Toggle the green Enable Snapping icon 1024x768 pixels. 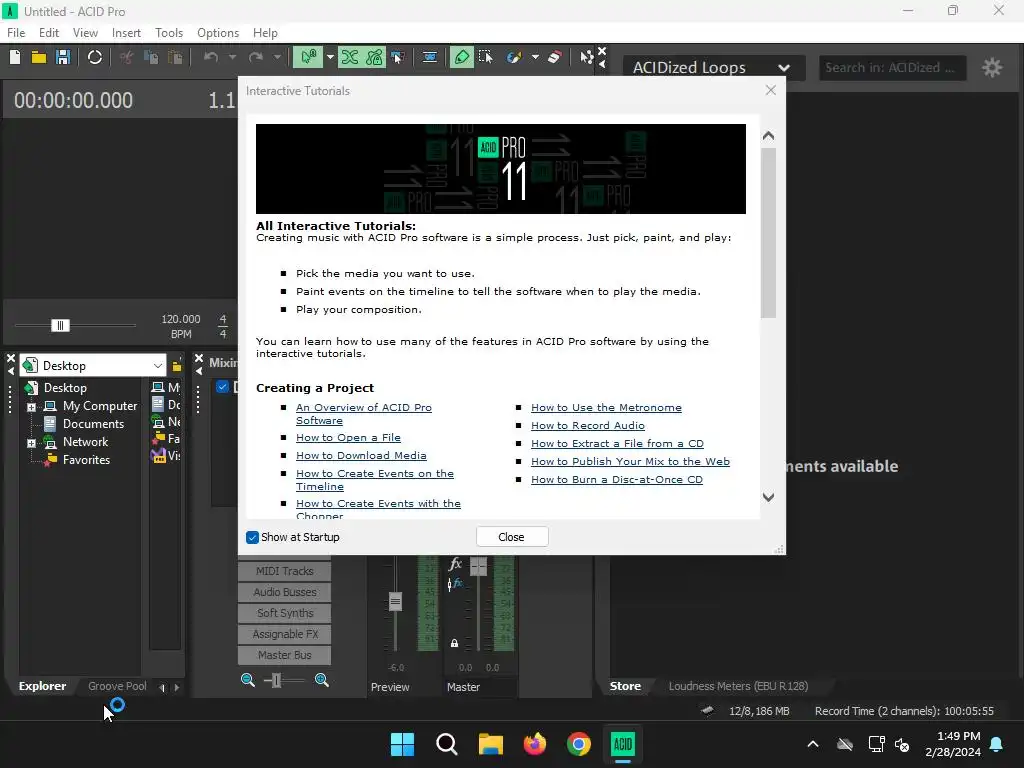(x=308, y=57)
